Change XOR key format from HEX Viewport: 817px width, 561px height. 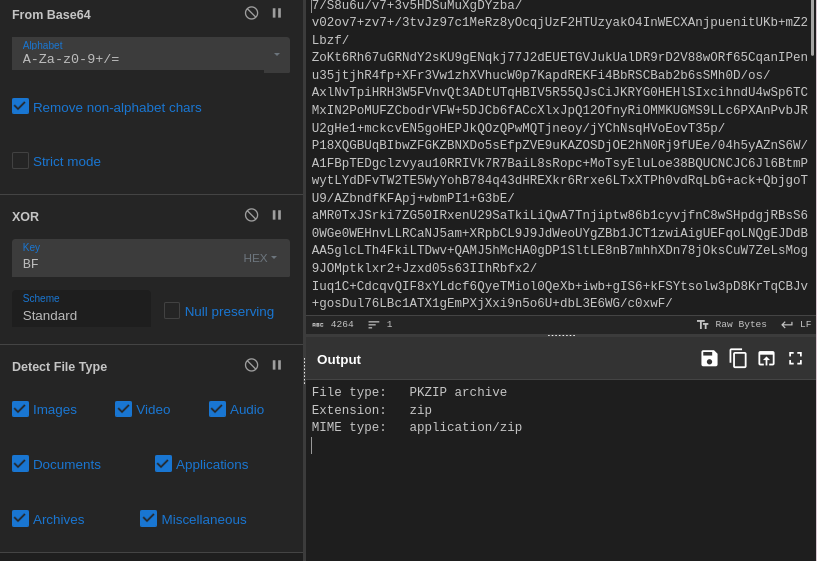tap(260, 258)
